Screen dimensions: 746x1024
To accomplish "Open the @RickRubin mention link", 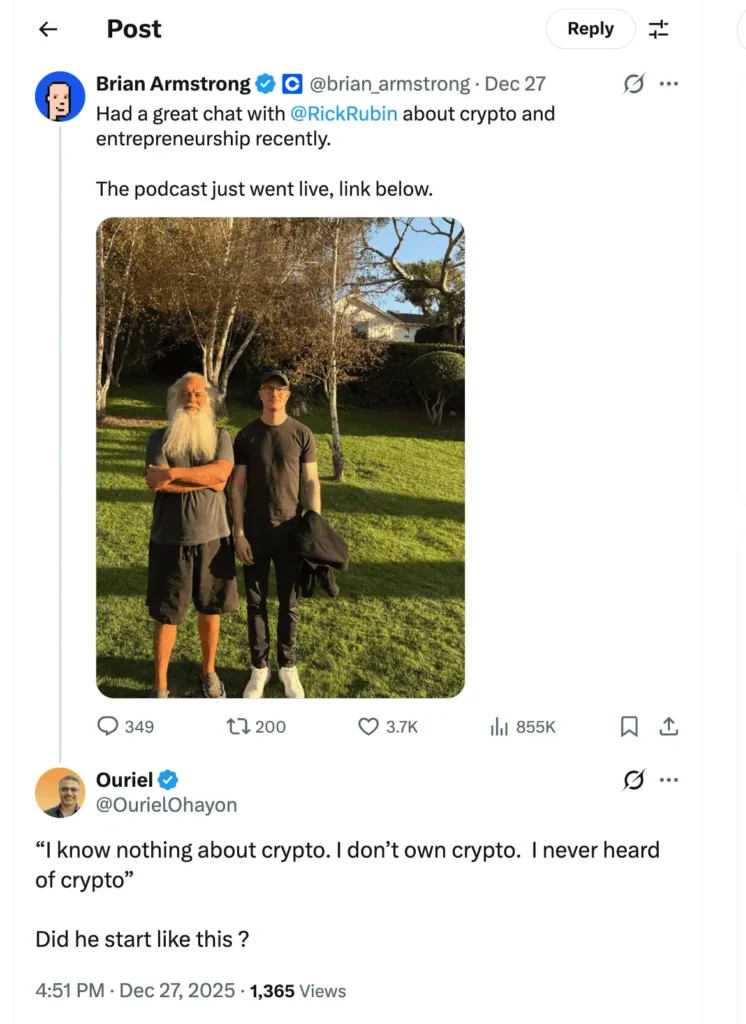I will coord(344,113).
